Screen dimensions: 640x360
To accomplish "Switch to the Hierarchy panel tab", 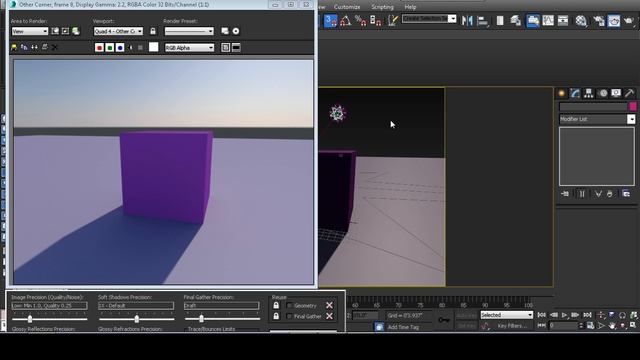I will coord(589,93).
